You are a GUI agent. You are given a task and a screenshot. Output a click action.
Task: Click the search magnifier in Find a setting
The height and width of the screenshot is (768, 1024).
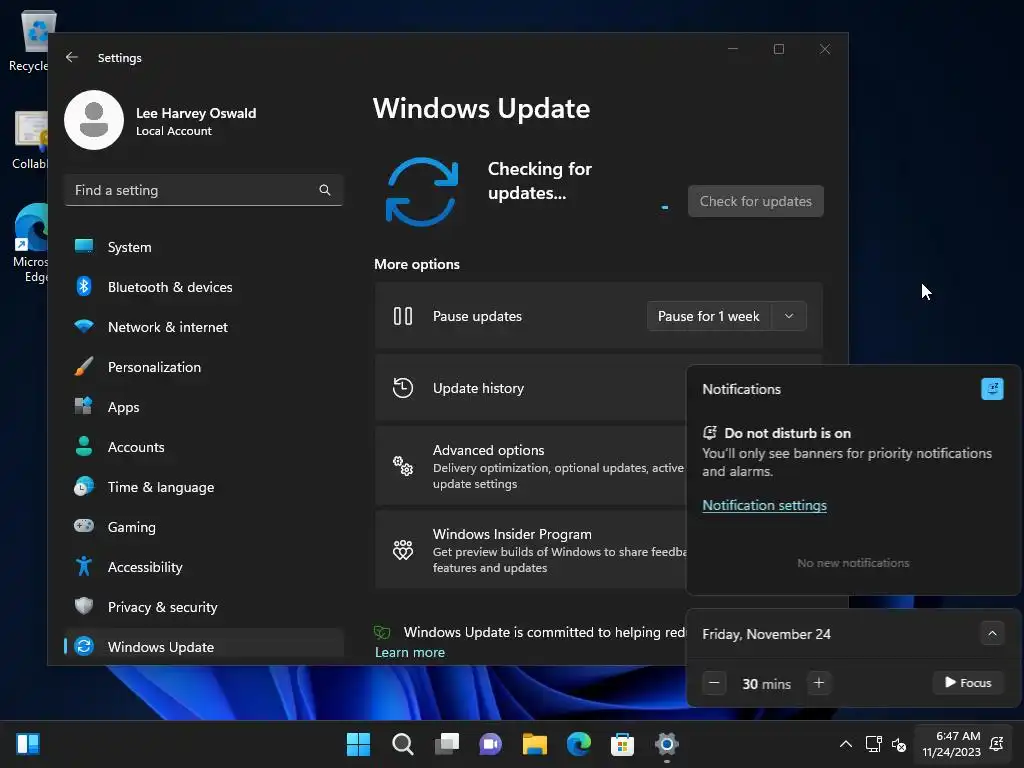[x=325, y=190]
